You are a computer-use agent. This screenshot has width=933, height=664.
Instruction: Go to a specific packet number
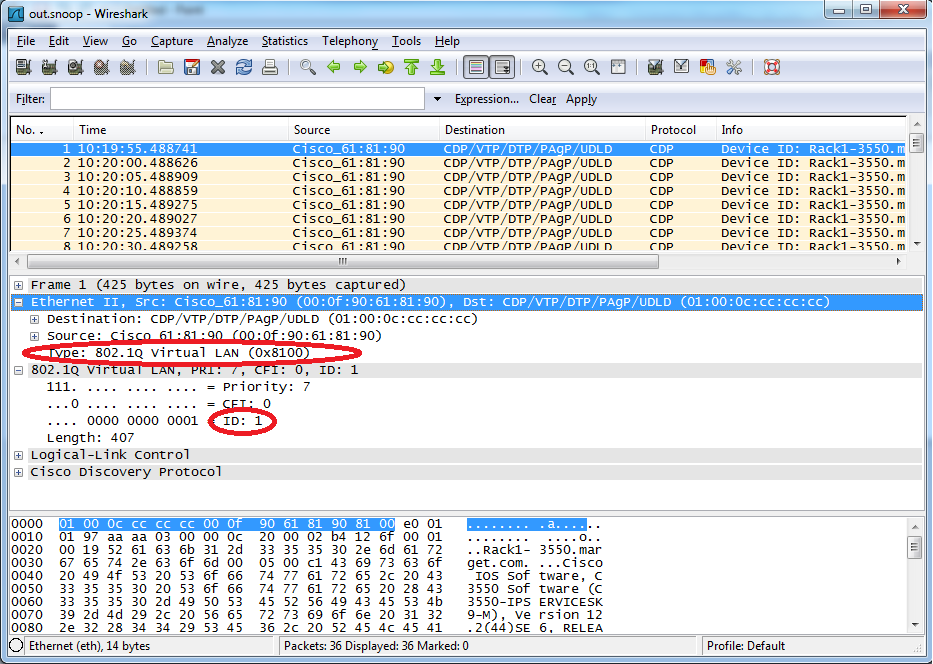[x=386, y=67]
